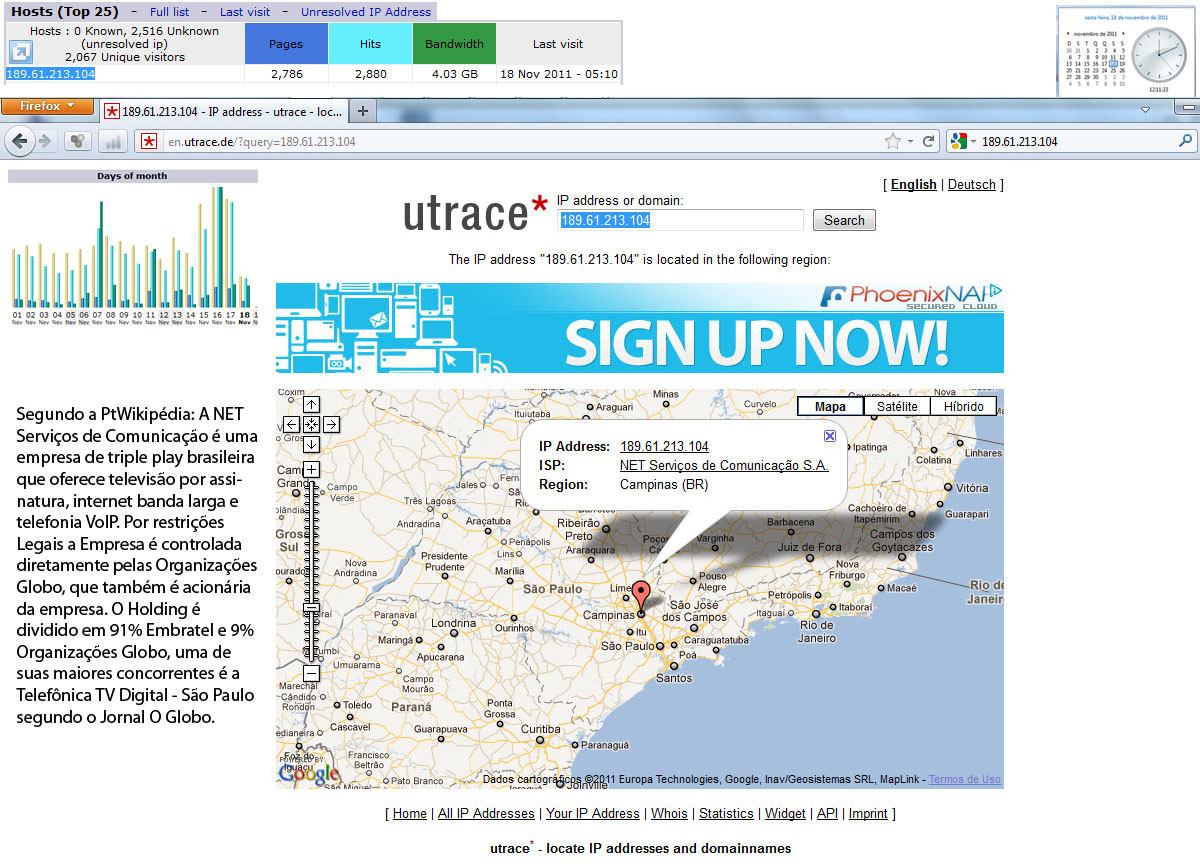Select the Mapa map type
The image size is (1200, 866).
coord(830,406)
